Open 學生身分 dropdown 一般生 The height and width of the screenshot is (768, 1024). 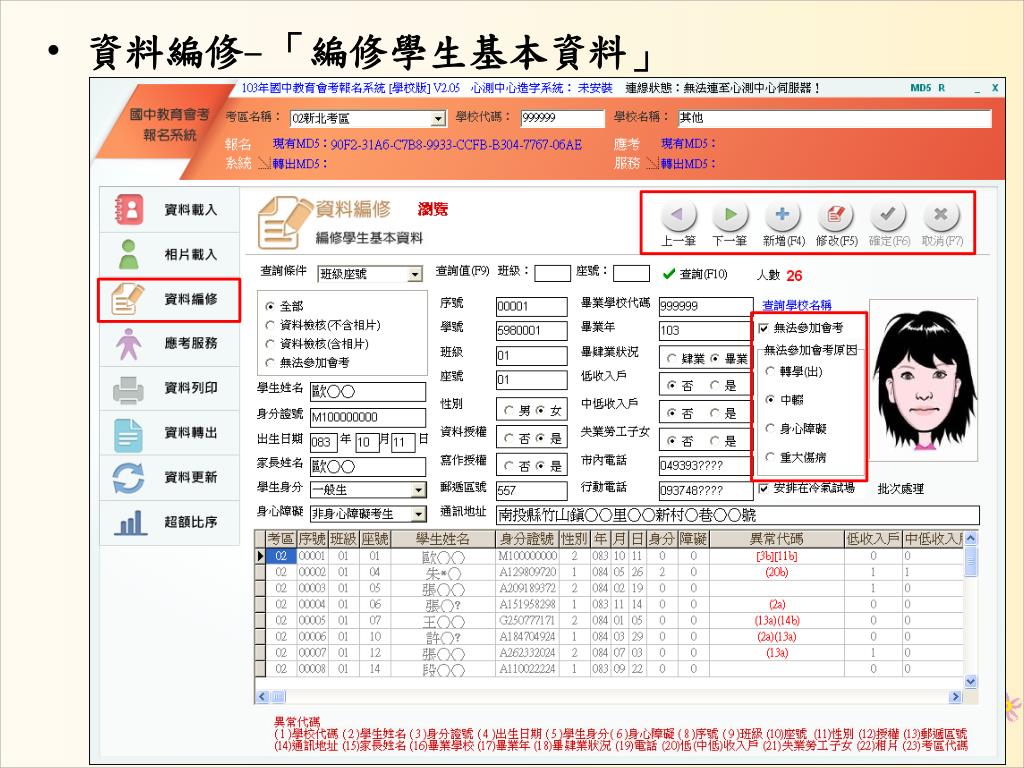click(419, 490)
